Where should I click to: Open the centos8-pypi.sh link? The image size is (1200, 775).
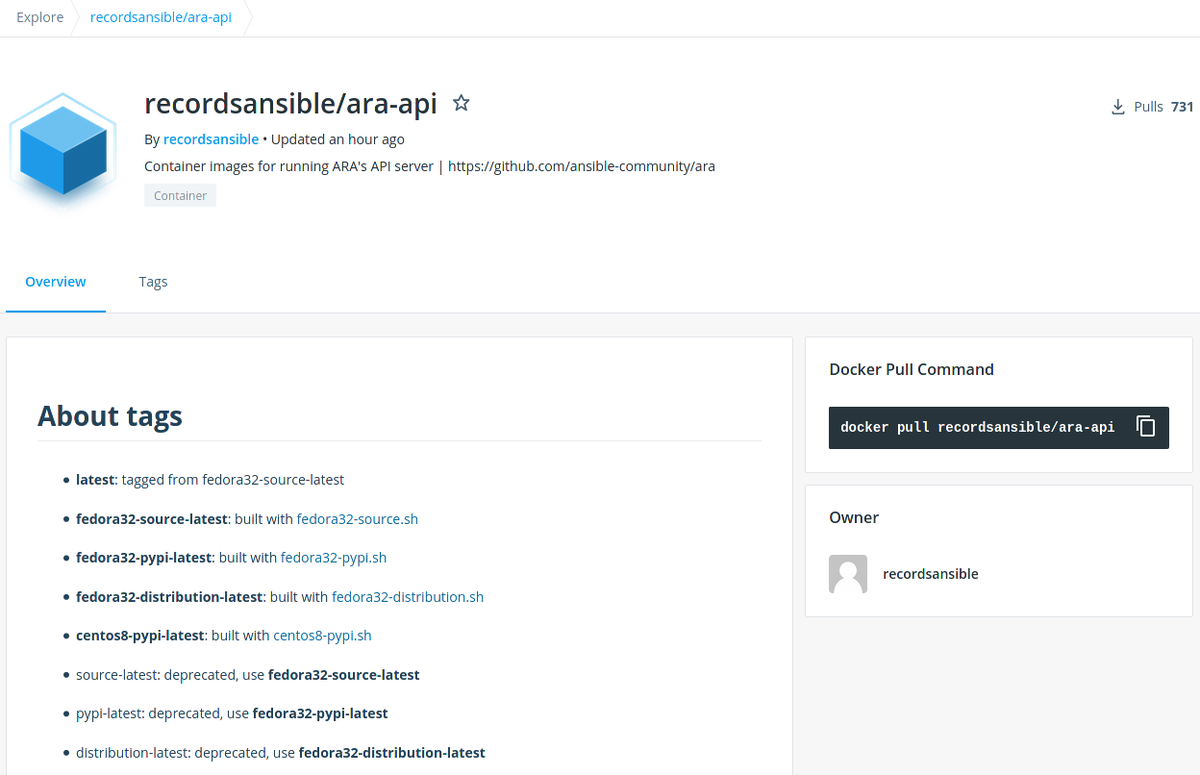[x=322, y=635]
